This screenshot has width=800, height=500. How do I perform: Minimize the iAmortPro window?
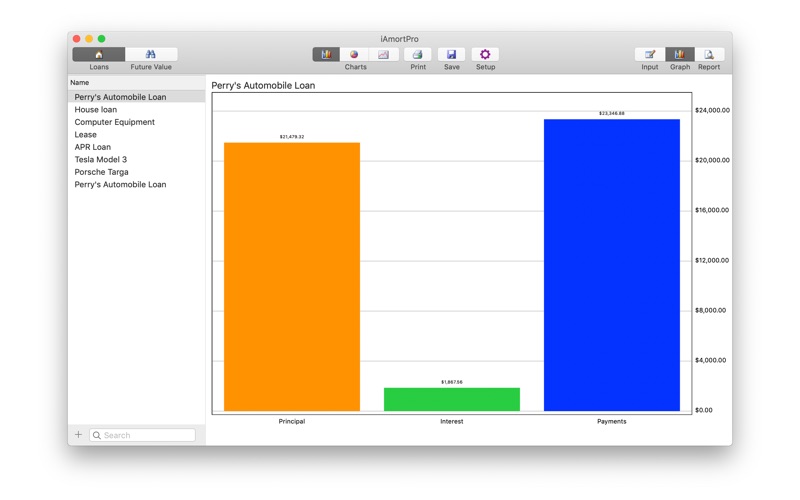click(89, 39)
